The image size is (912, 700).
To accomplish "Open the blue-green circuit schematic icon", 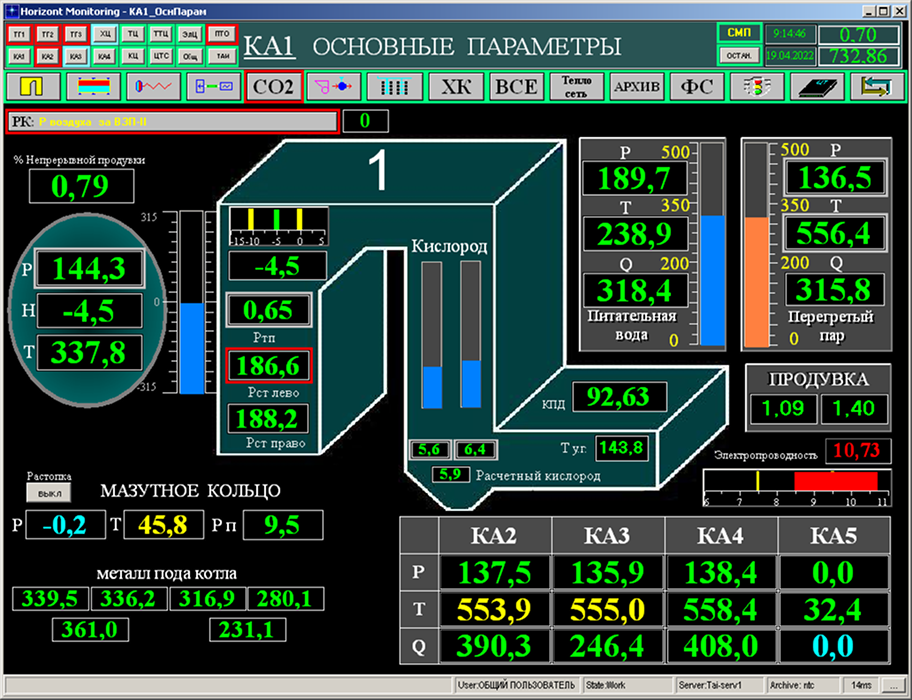I will [x=214, y=87].
